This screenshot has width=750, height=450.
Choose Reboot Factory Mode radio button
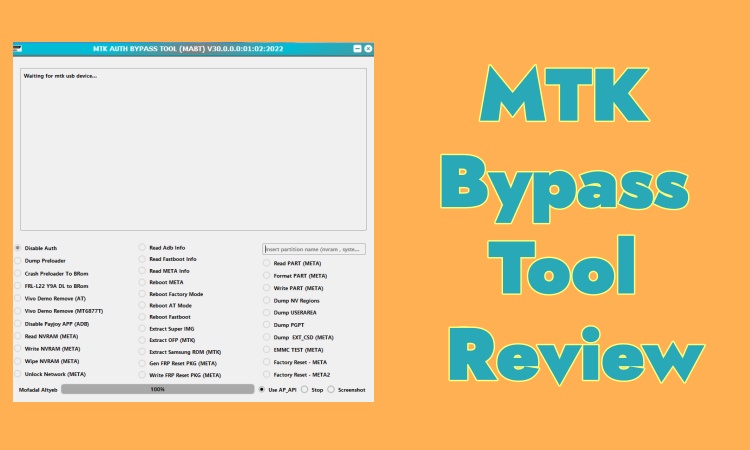[142, 294]
